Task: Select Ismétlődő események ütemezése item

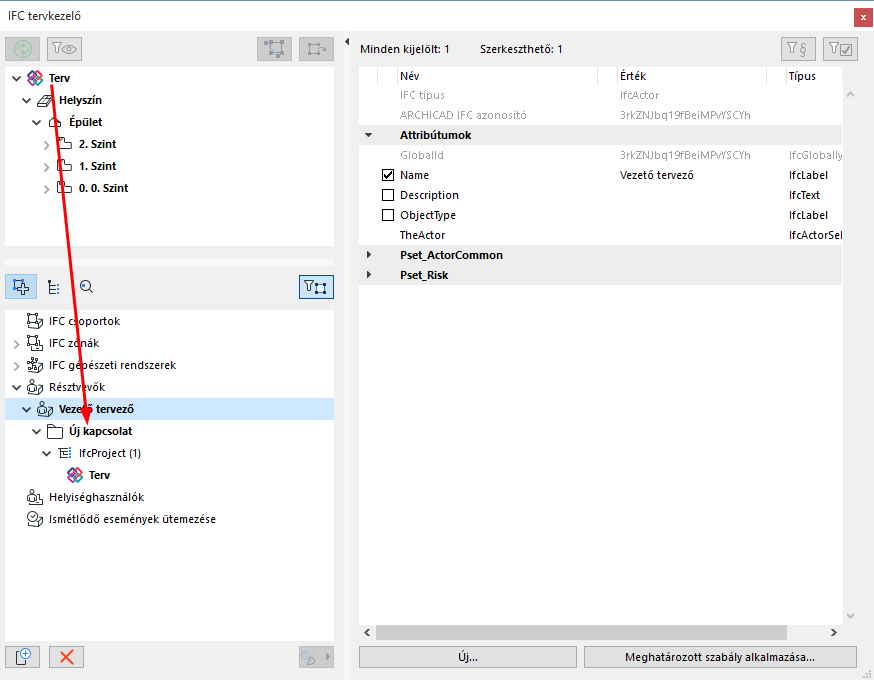Action: pos(132,519)
